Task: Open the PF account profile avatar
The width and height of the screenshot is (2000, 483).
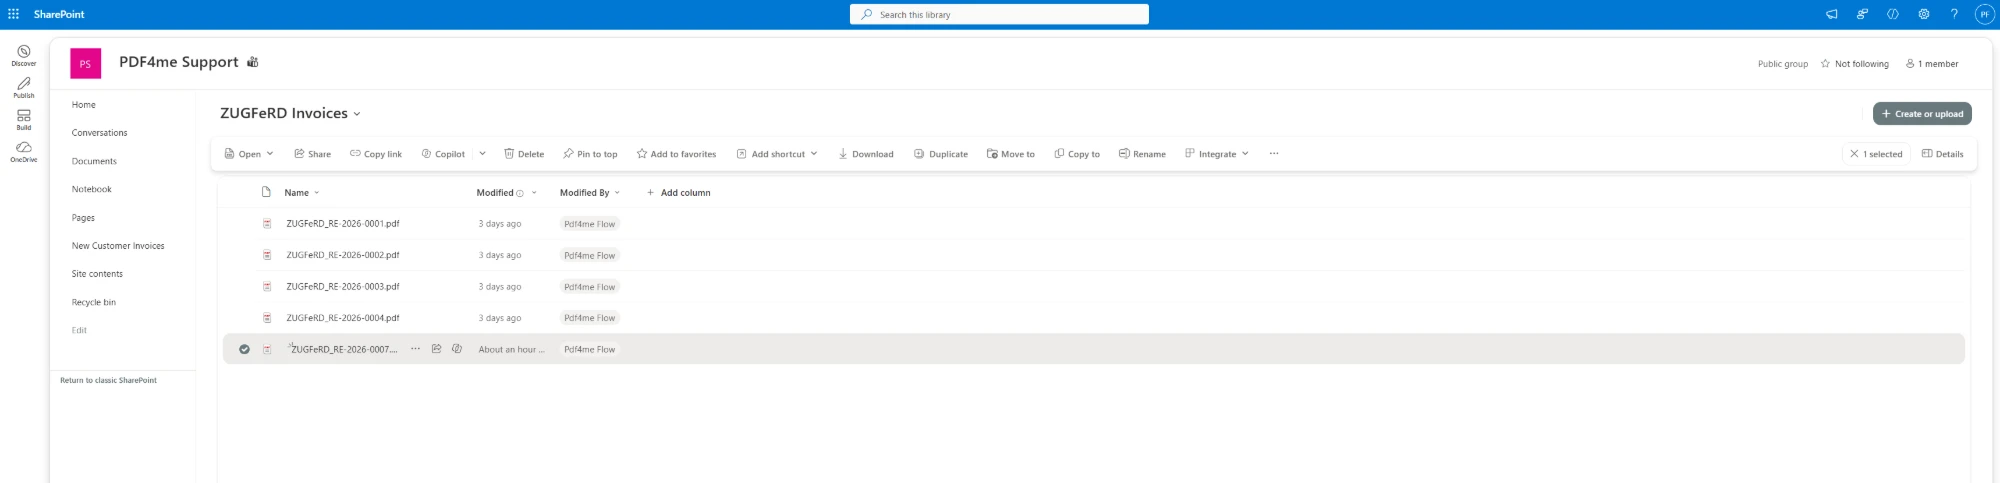Action: point(1984,14)
